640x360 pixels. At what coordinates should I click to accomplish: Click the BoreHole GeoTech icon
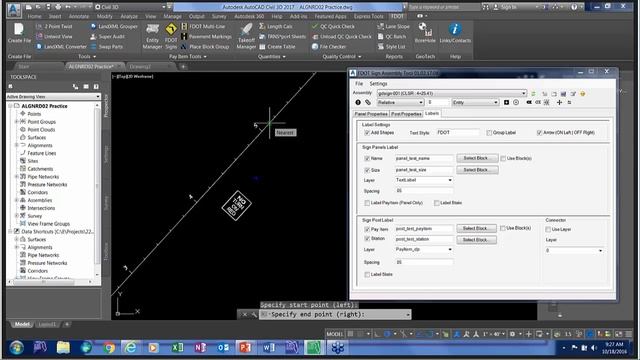pyautogui.click(x=425, y=33)
